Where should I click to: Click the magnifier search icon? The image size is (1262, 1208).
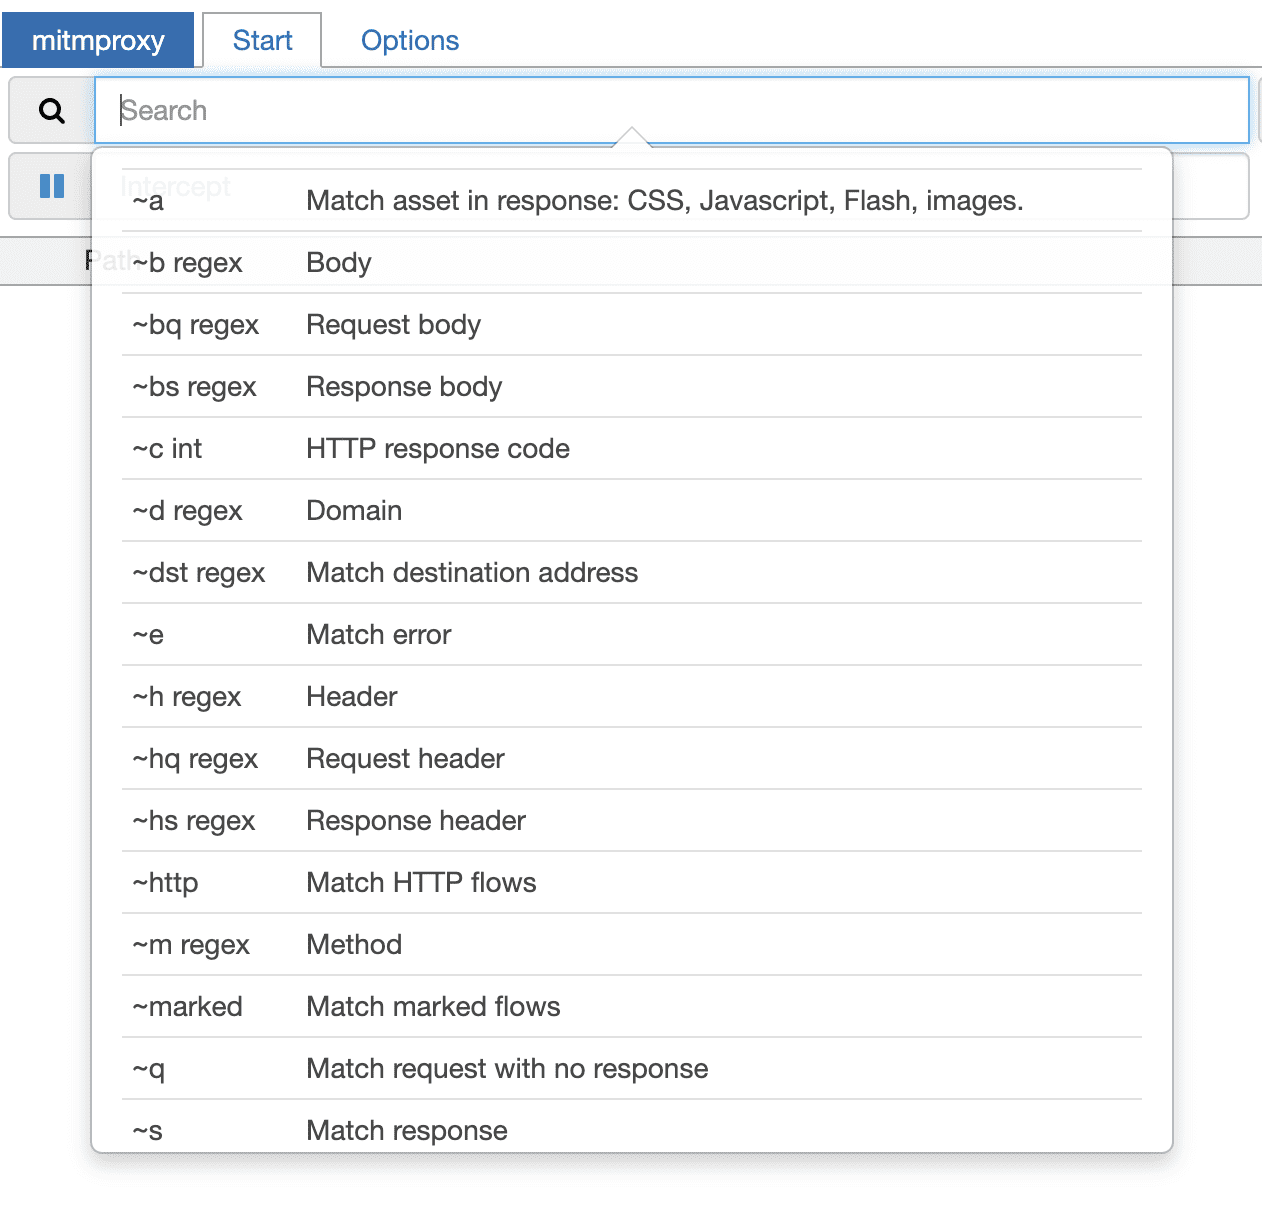pos(52,110)
